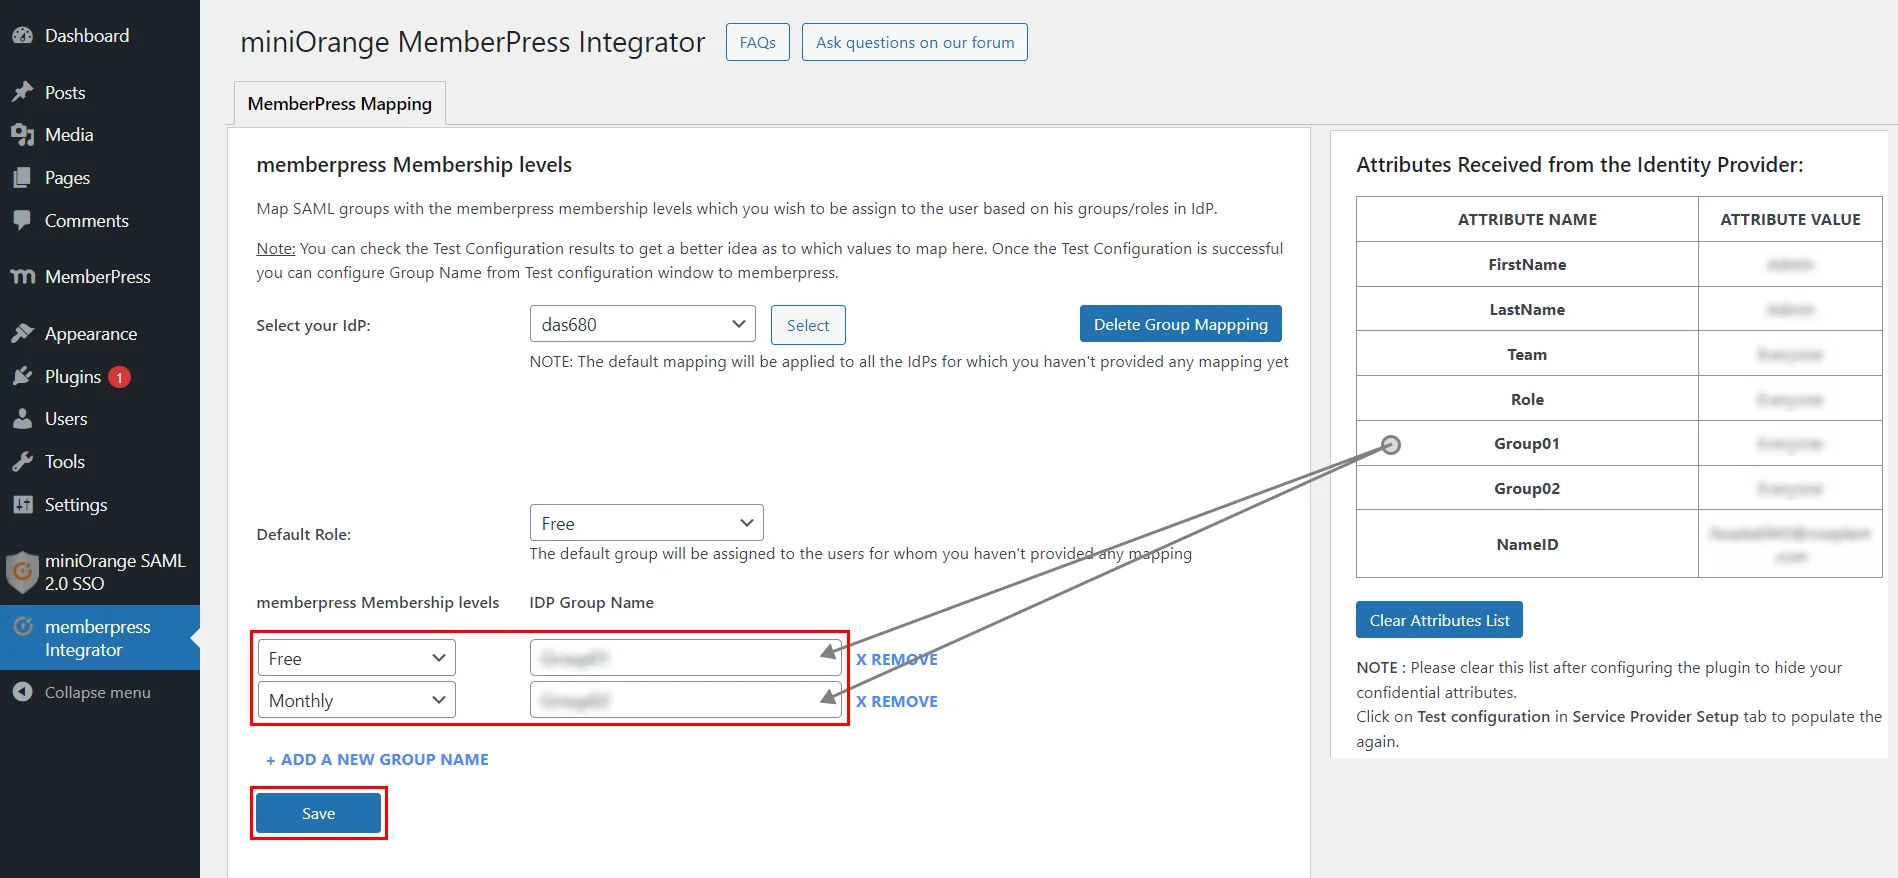Click the LastName attribute cell
Viewport: 1898px width, 878px height.
coord(1527,309)
